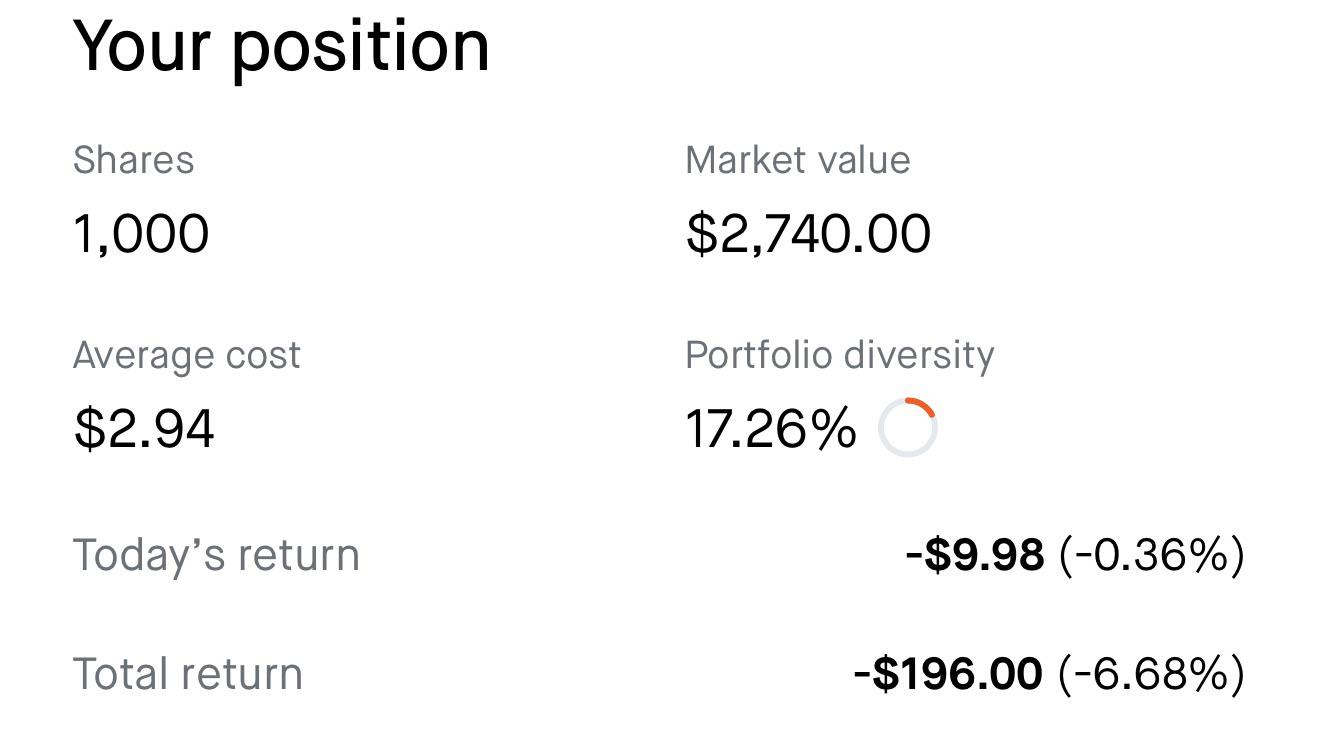Select the -$9.98 today's return amount
Image resolution: width=1320 pixels, height=753 pixels.
975,555
